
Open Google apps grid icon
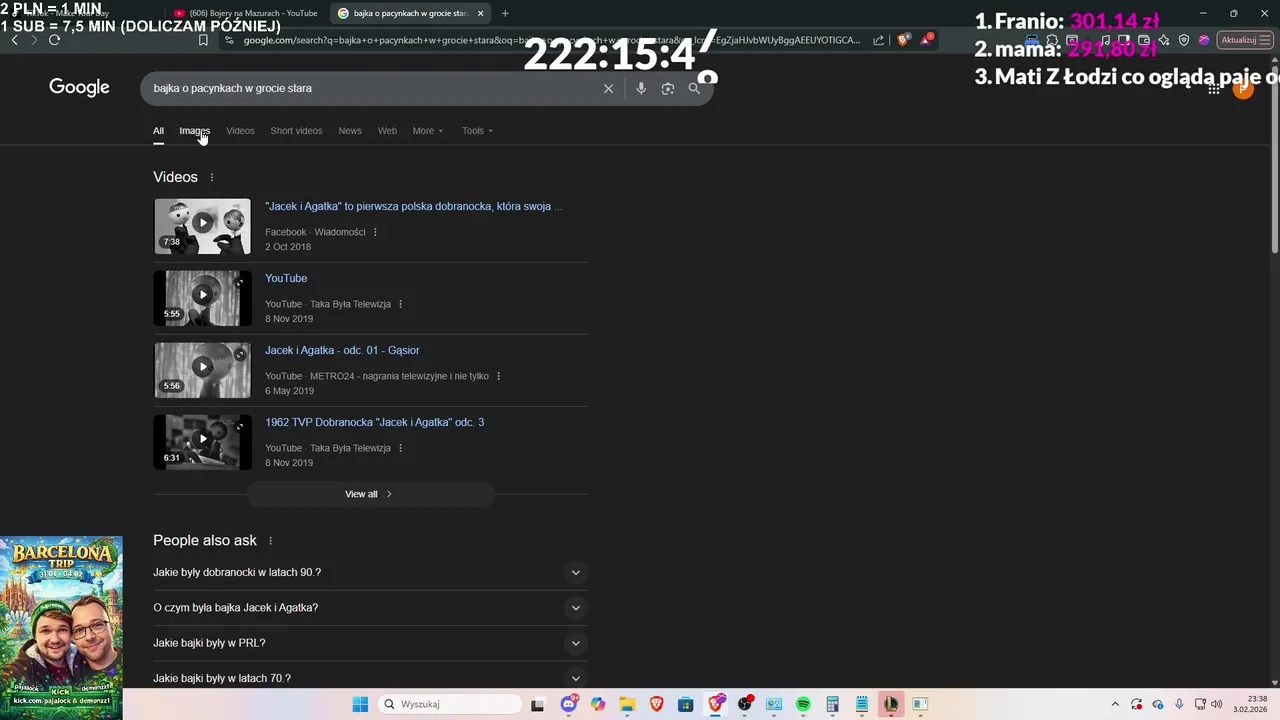(1214, 89)
